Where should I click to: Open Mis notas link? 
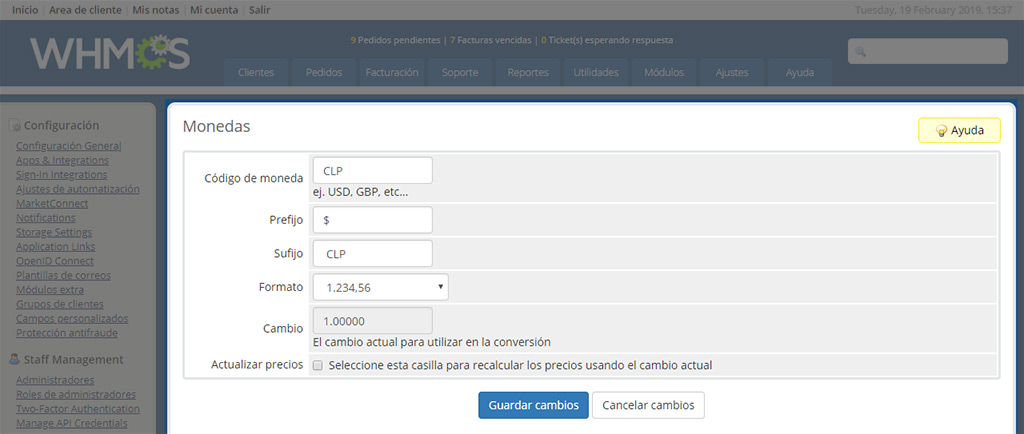tap(155, 10)
